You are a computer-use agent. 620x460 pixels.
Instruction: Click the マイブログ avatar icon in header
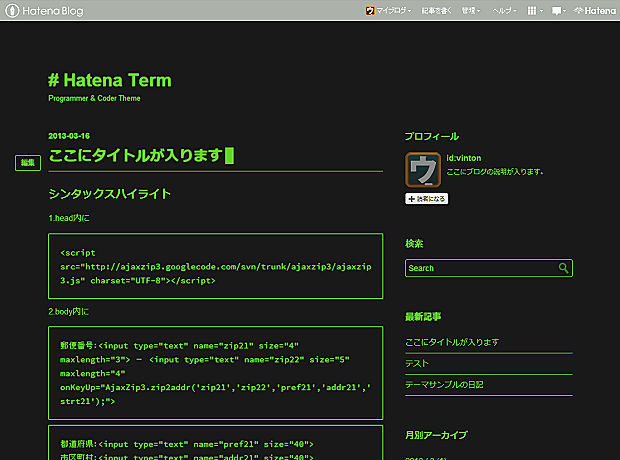370,11
